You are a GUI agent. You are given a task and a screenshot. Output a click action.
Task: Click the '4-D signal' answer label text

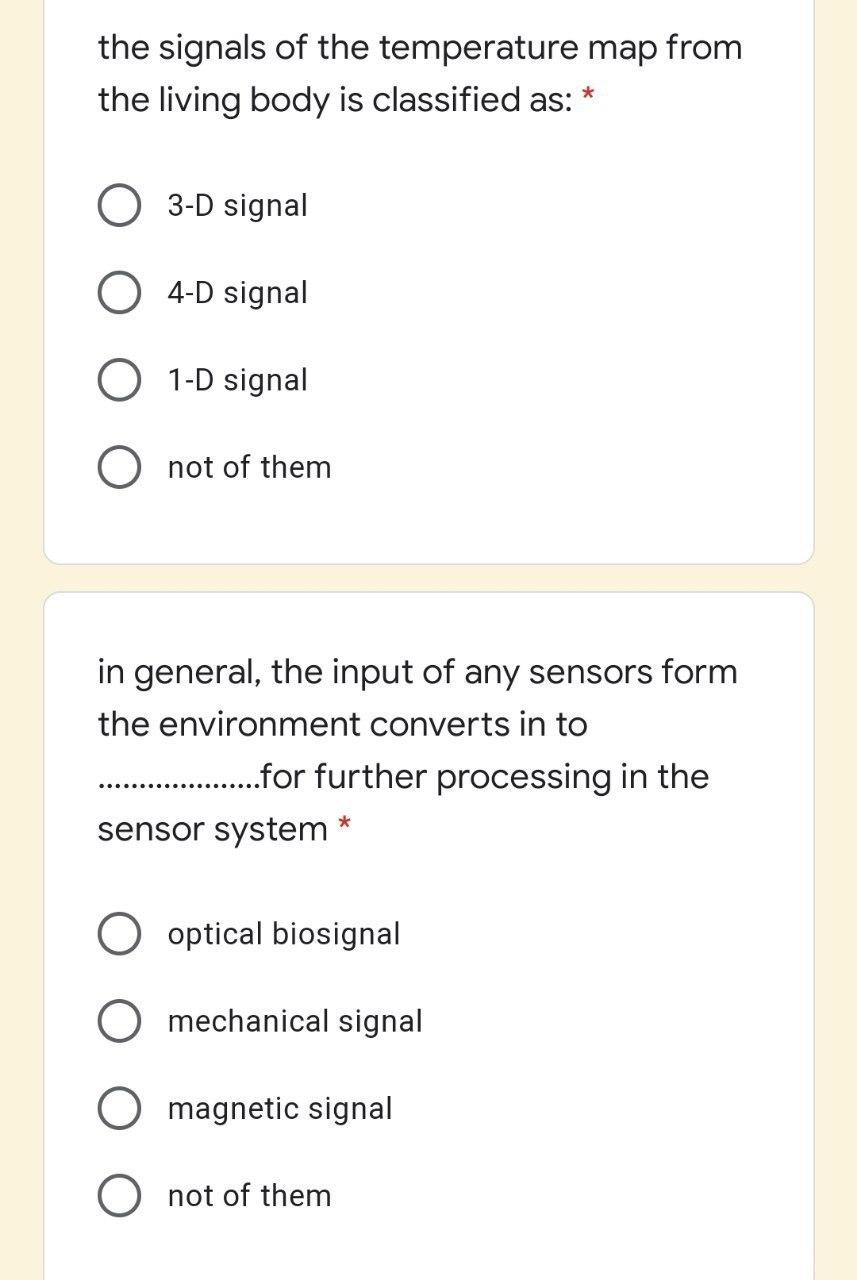pyautogui.click(x=237, y=292)
